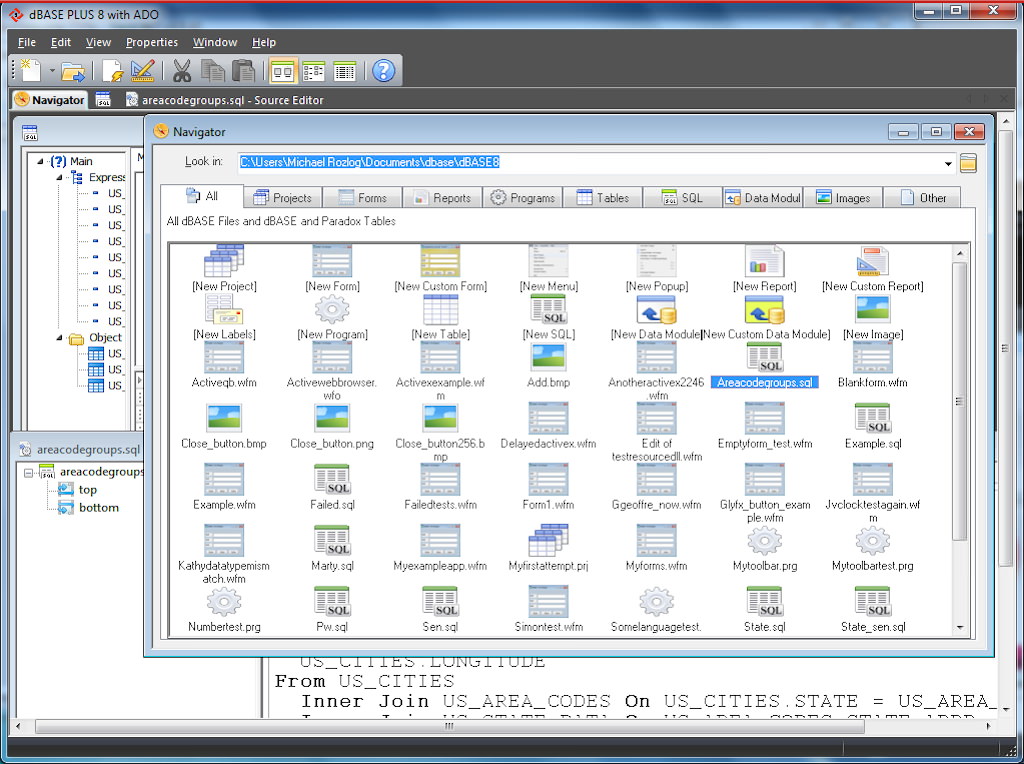The image size is (1024, 764).
Task: Select the Other tab in Navigator
Action: (922, 197)
